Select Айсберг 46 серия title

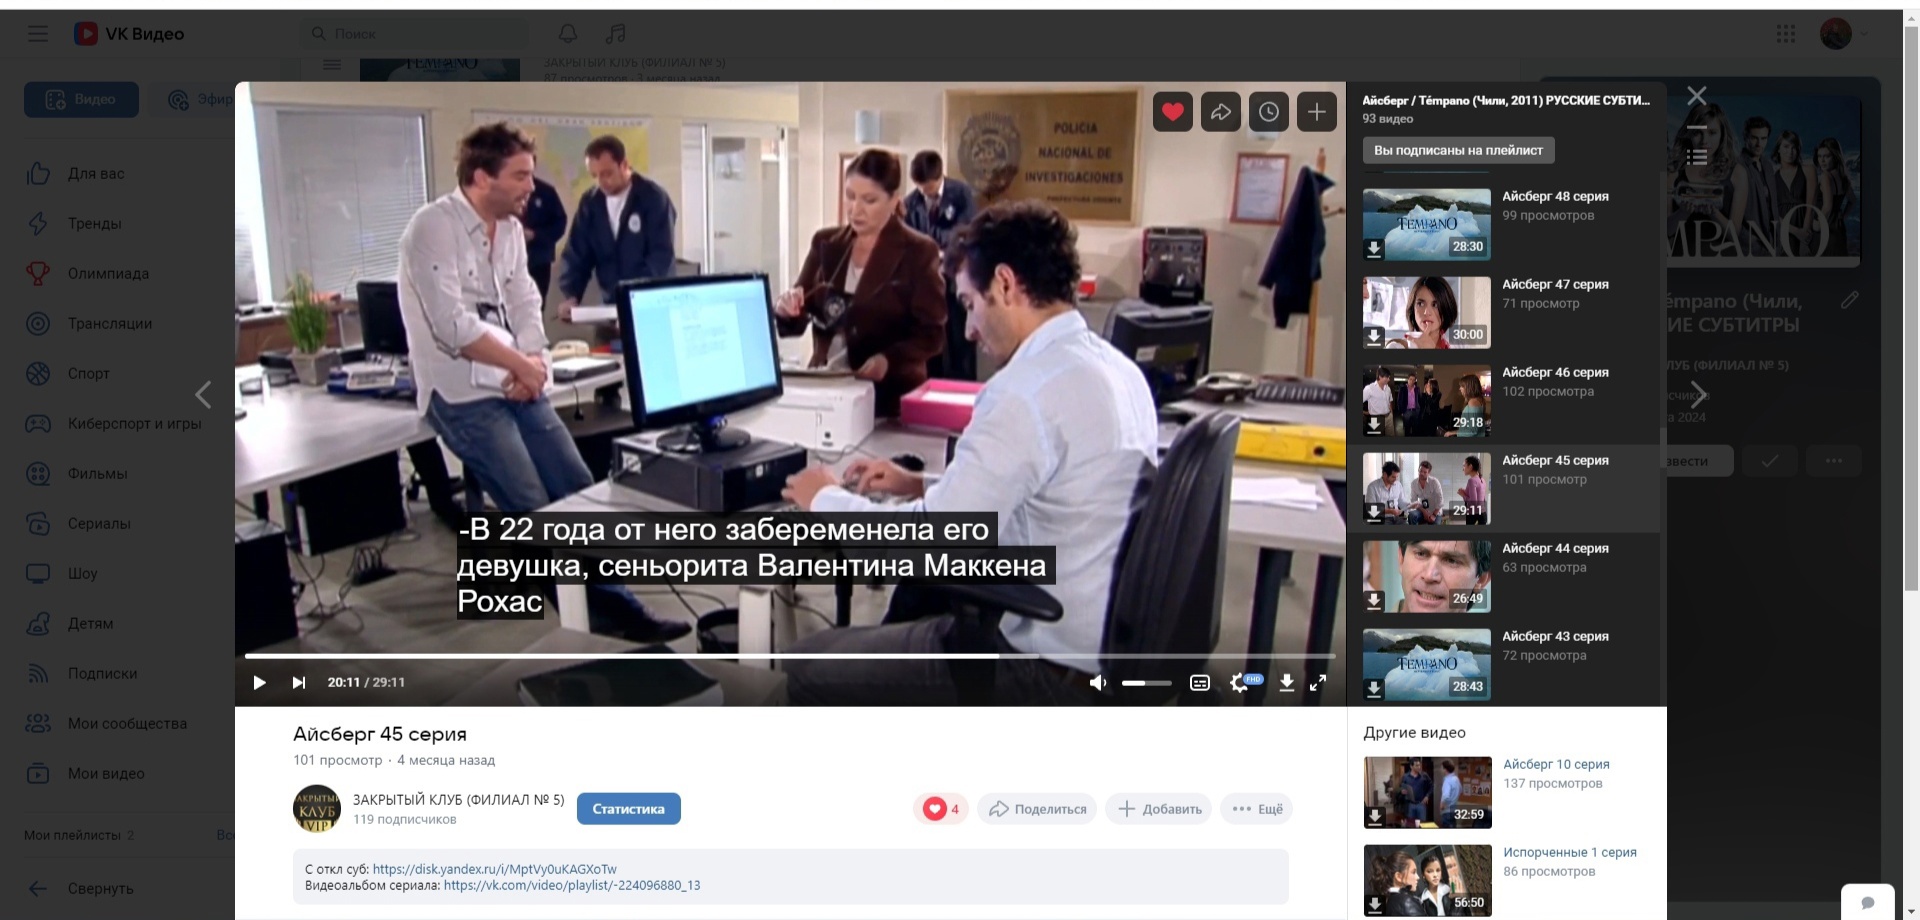(x=1555, y=372)
